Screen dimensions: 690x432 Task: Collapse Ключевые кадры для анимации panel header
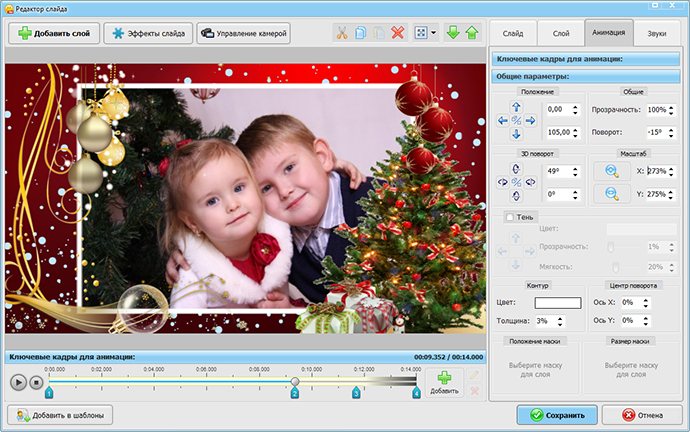coord(587,59)
